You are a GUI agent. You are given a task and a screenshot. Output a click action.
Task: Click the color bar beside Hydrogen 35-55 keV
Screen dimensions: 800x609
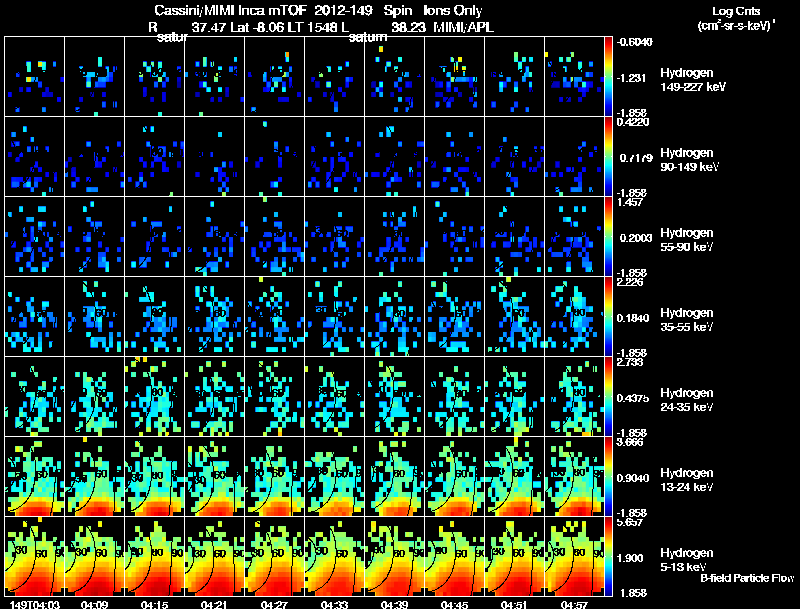[608, 317]
